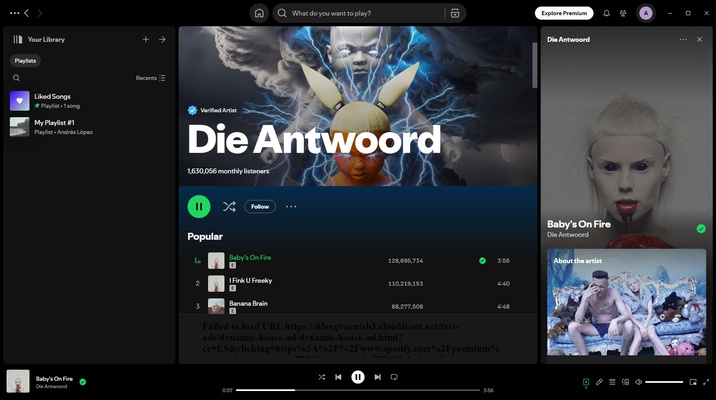Expand Your Library with the arrow icon
716x400 pixels.
pyautogui.click(x=162, y=39)
